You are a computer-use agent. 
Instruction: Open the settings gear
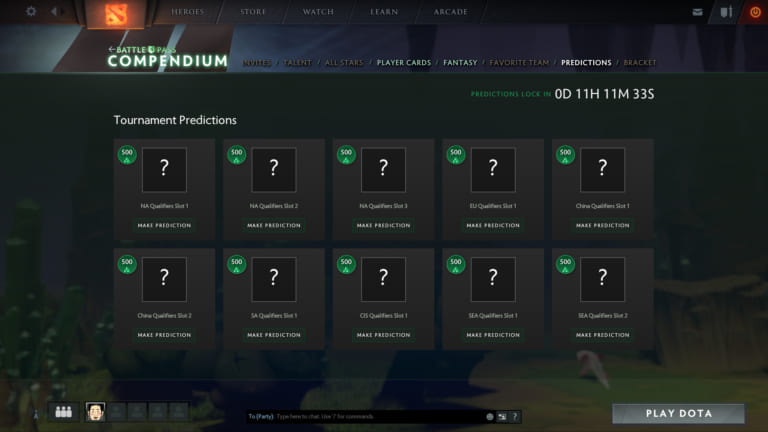(31, 11)
